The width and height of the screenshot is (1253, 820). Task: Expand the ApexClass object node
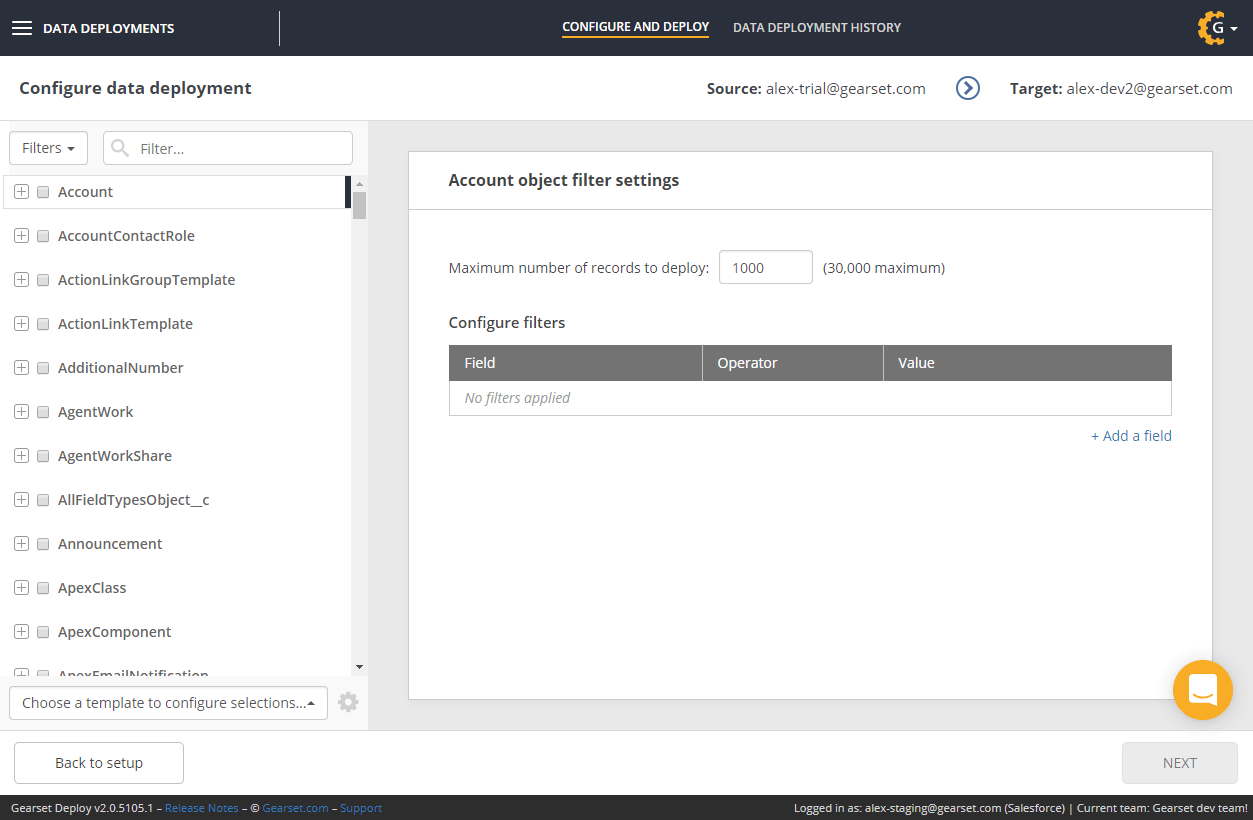pos(21,588)
